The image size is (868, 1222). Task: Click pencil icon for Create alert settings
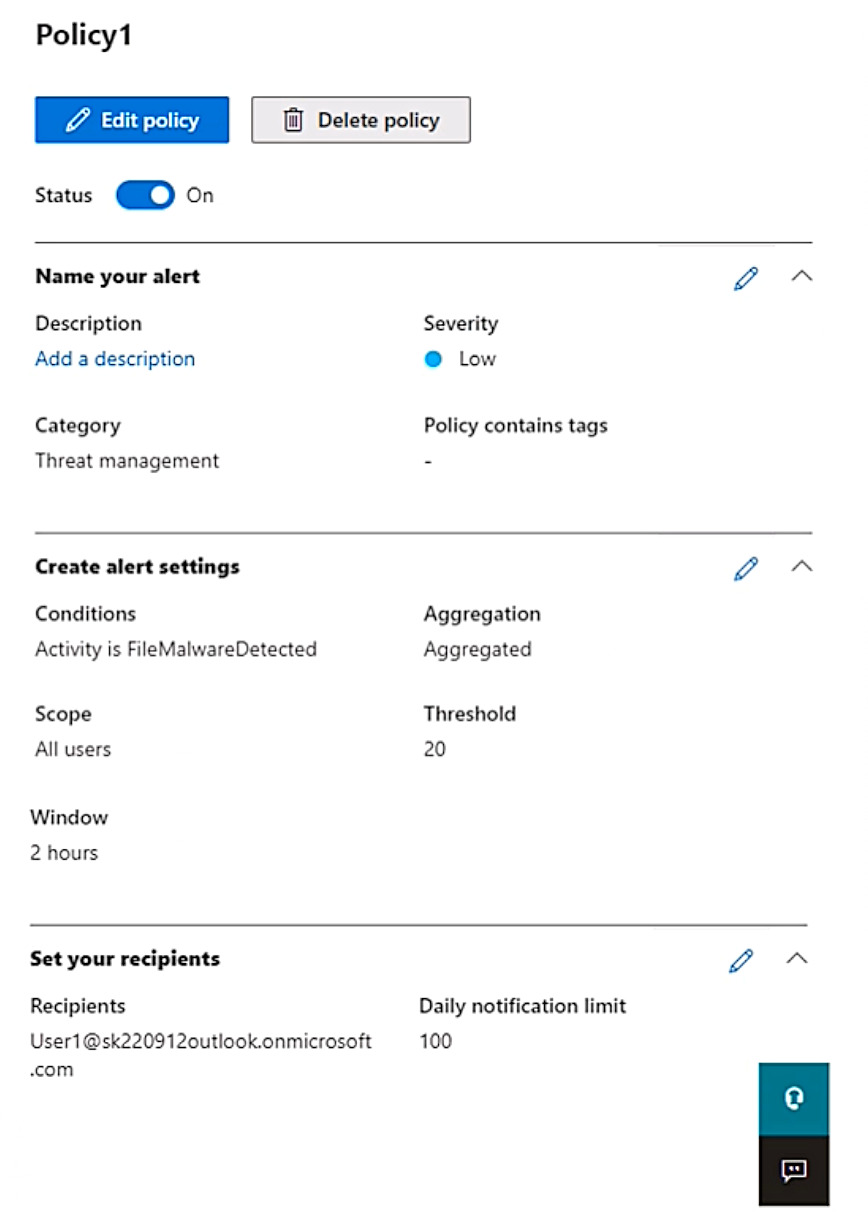[745, 568]
